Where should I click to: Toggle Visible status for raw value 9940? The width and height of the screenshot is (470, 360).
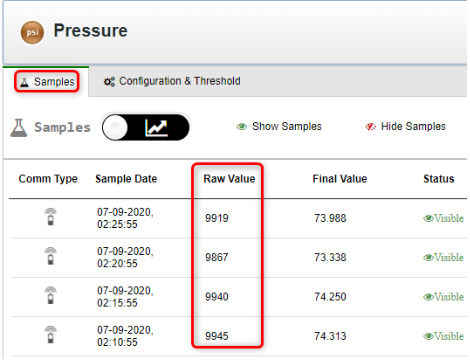coord(443,297)
